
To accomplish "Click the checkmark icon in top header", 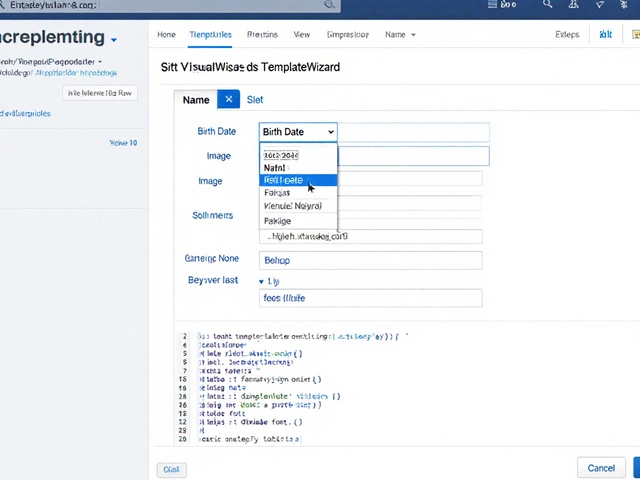I will pyautogui.click(x=599, y=4).
